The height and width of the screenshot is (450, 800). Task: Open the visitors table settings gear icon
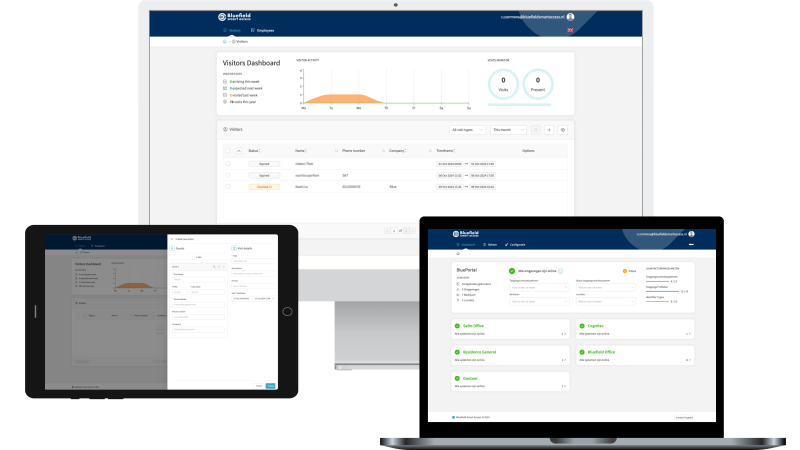563,130
